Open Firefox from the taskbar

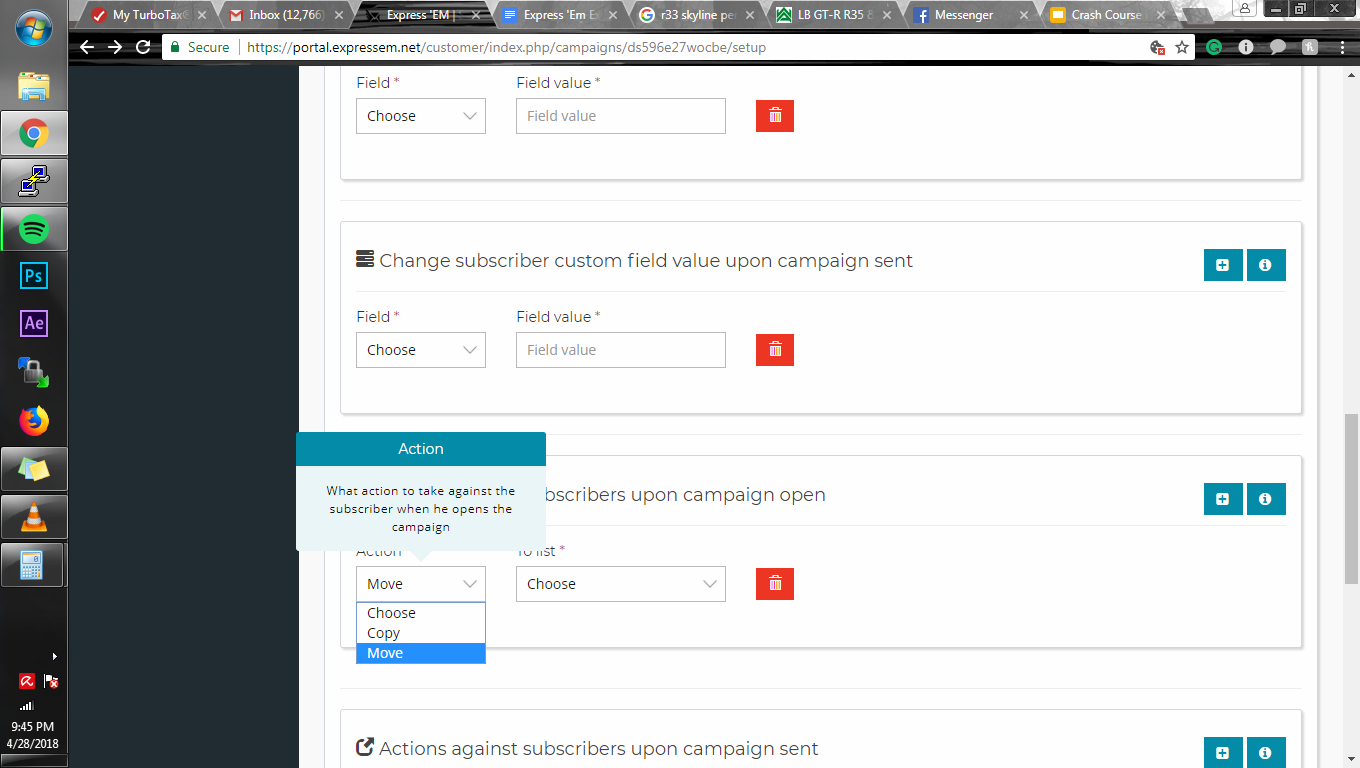34,421
